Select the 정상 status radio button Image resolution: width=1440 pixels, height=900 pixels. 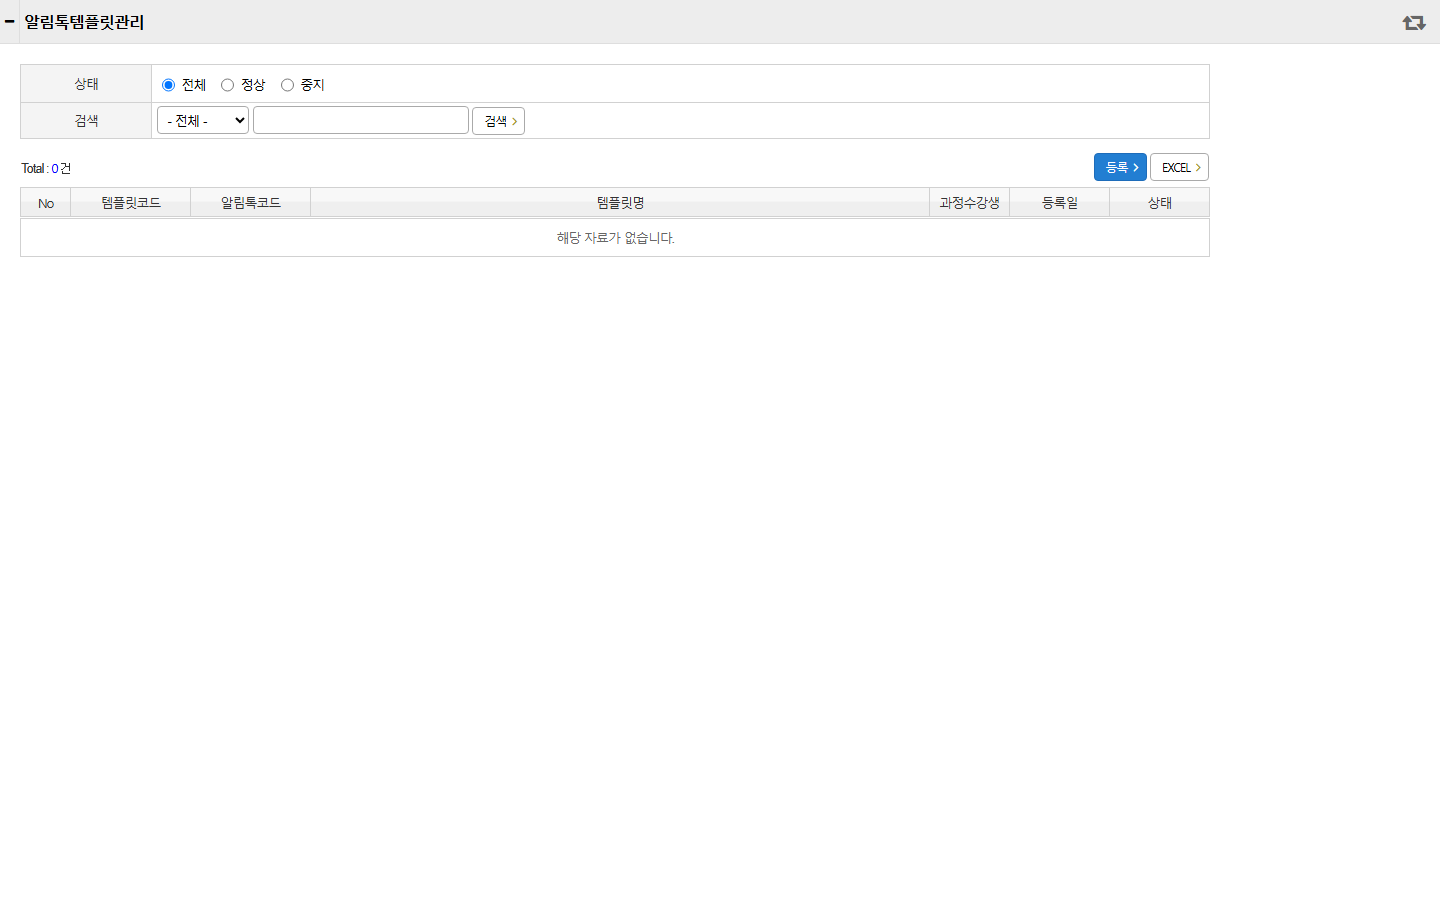(227, 85)
